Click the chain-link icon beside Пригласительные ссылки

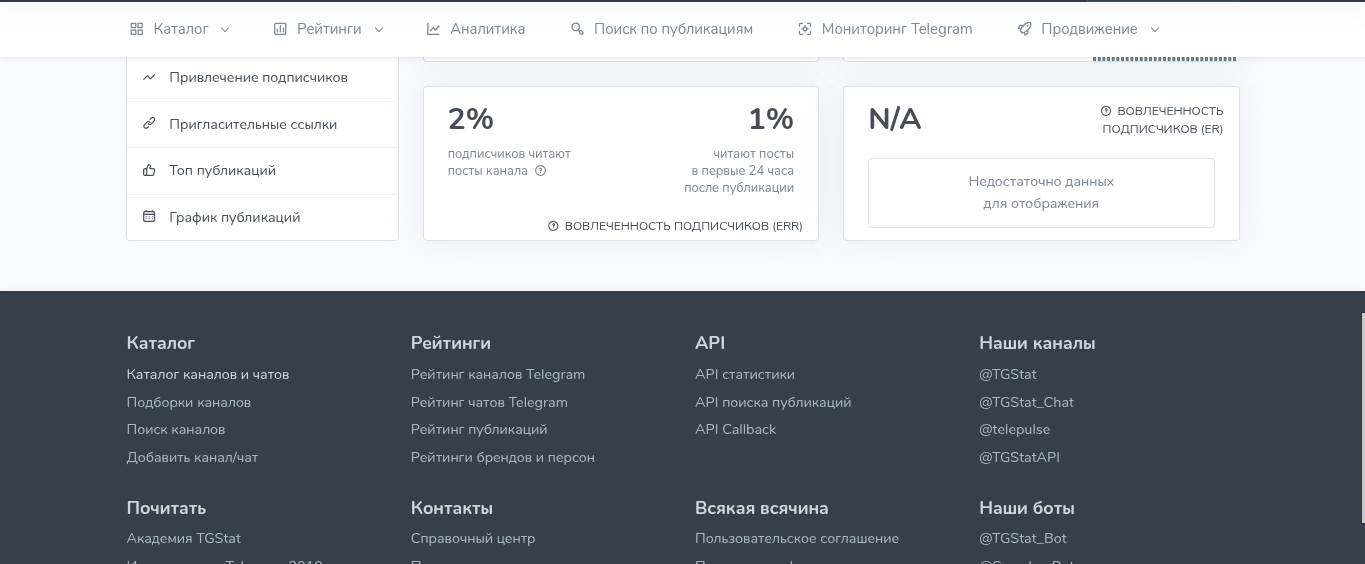[149, 124]
